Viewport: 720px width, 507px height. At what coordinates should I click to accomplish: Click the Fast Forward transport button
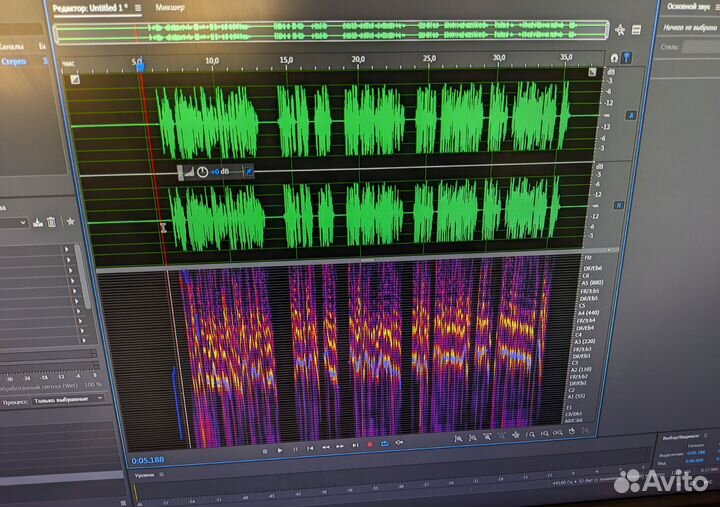coord(340,446)
